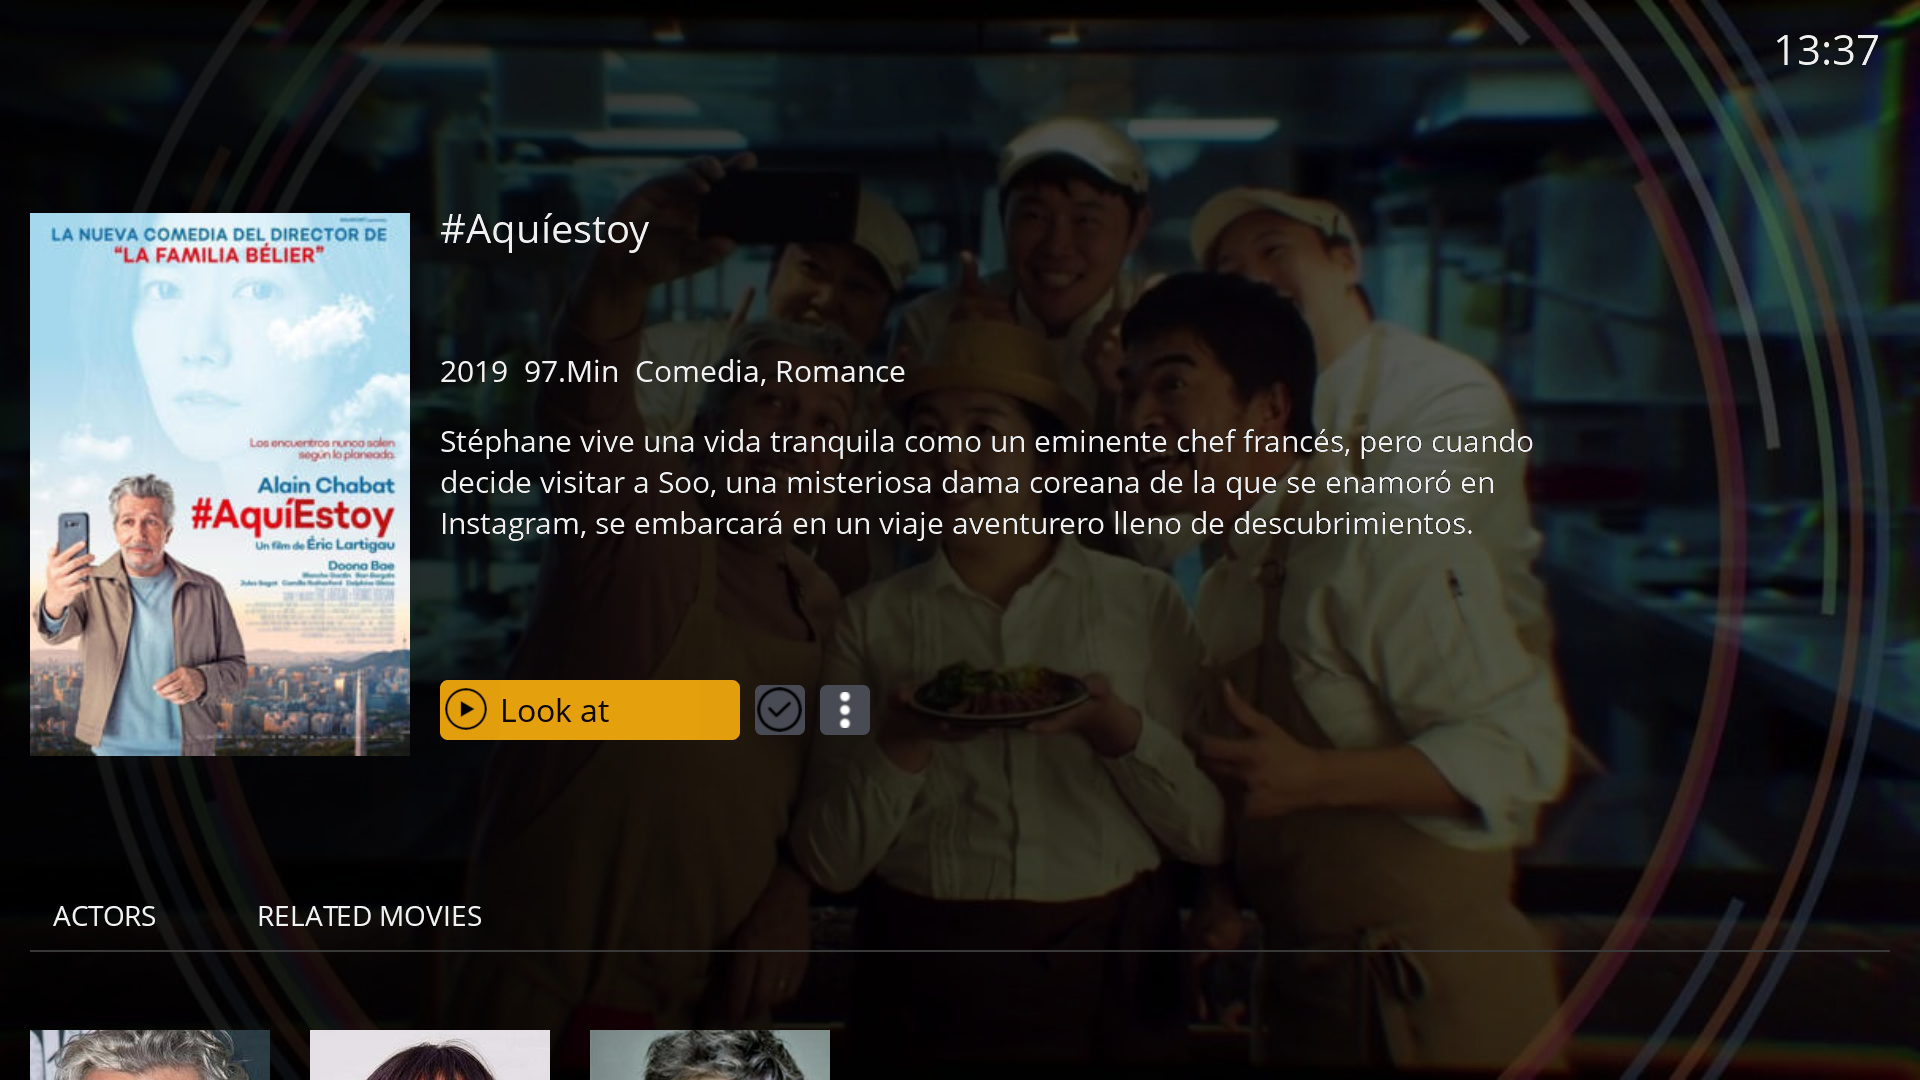Mark movie as watched with checkmark icon
This screenshot has width=1920, height=1080.
[780, 710]
